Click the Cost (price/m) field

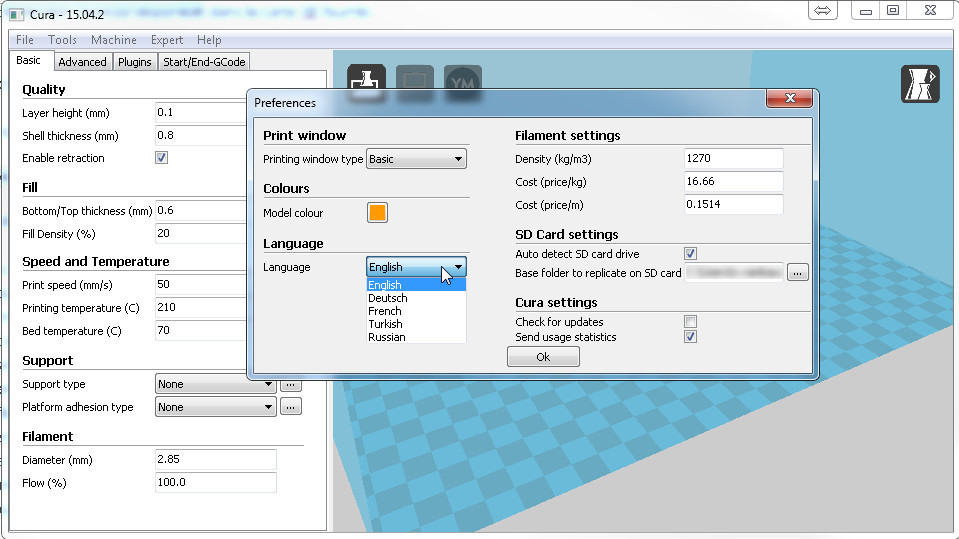tap(733, 204)
